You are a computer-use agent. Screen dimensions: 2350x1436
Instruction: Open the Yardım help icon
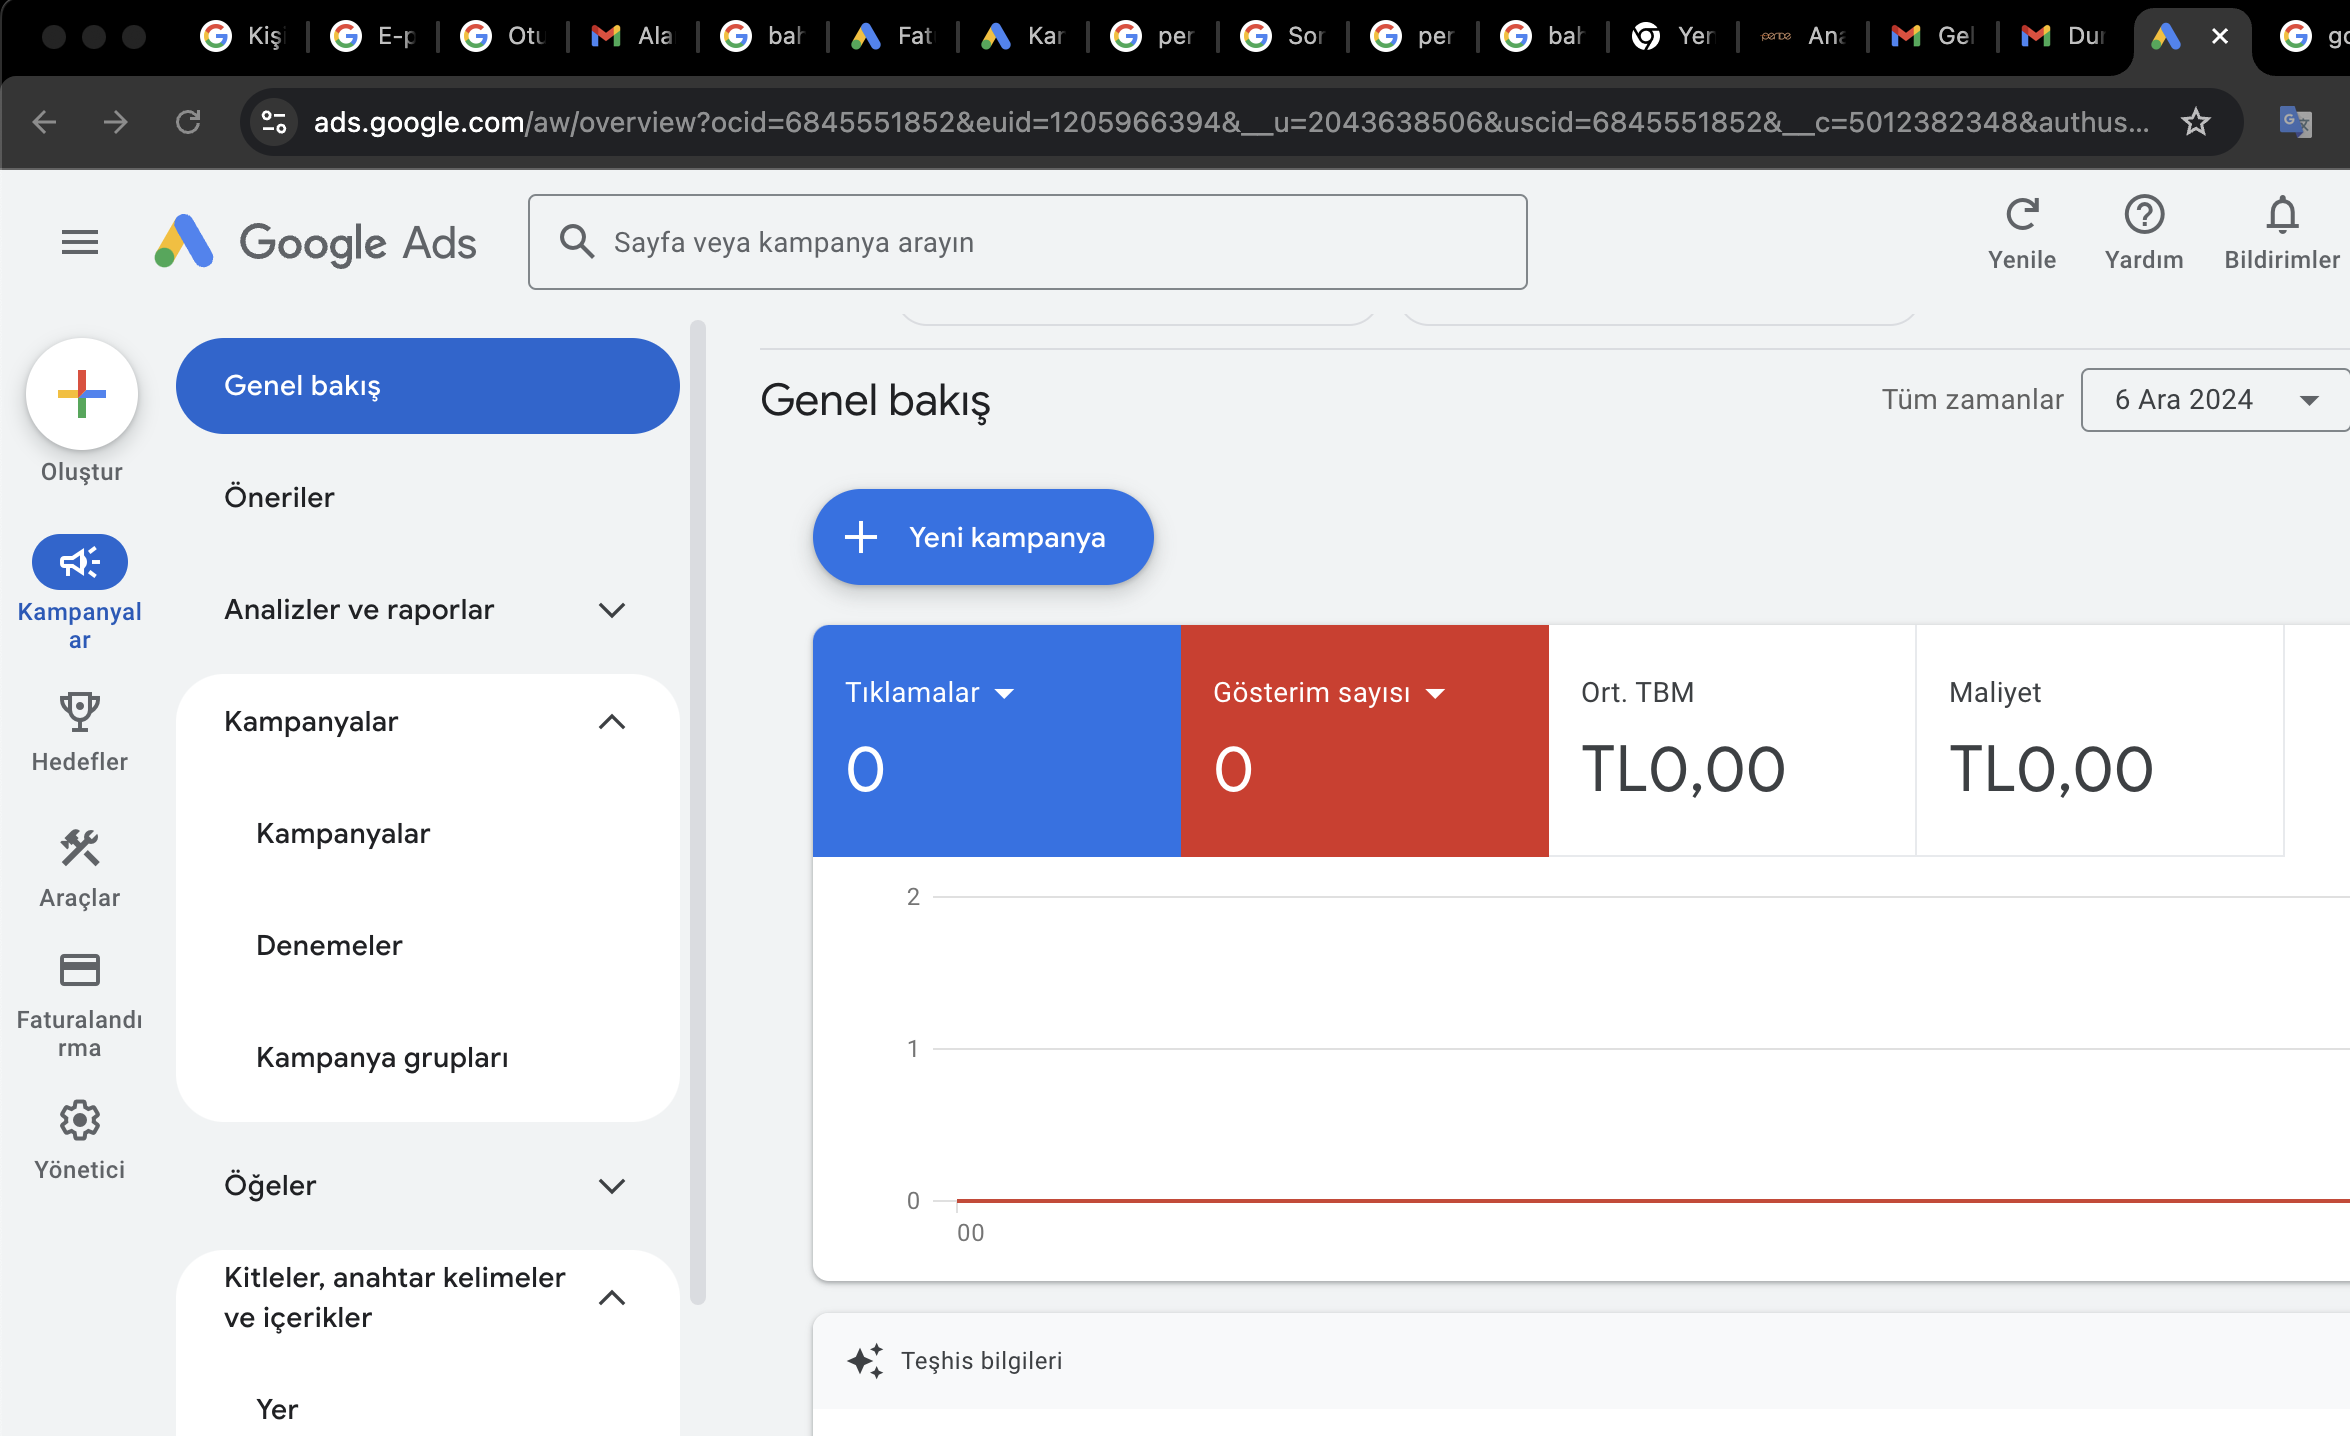coord(2144,215)
